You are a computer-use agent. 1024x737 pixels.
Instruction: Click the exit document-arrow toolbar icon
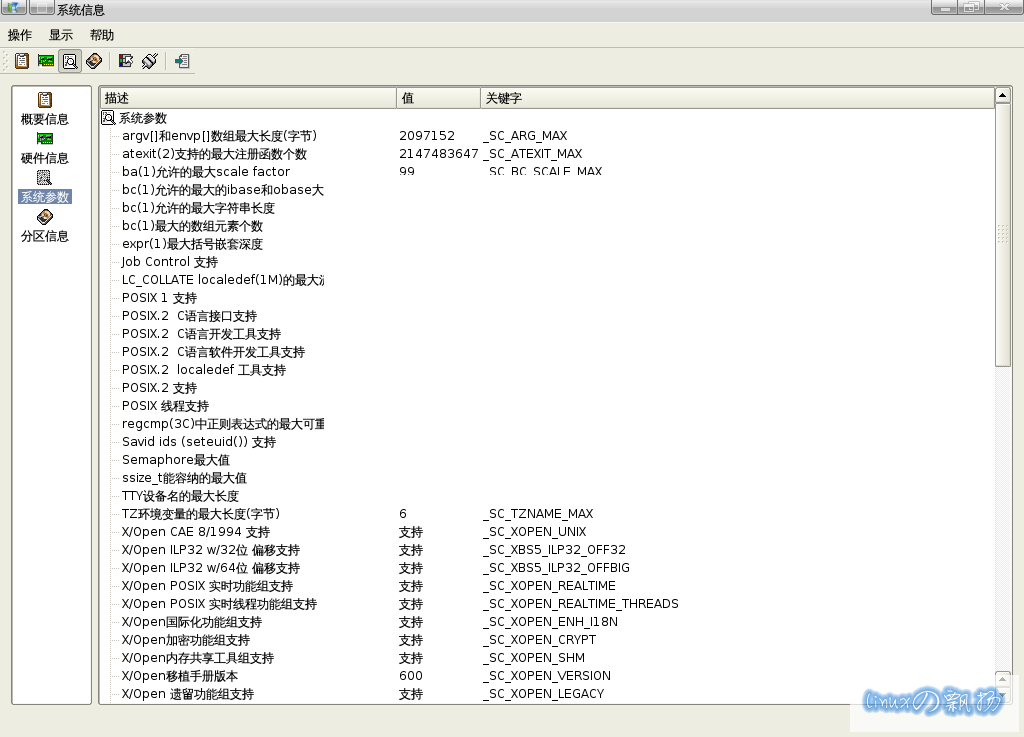tap(182, 61)
